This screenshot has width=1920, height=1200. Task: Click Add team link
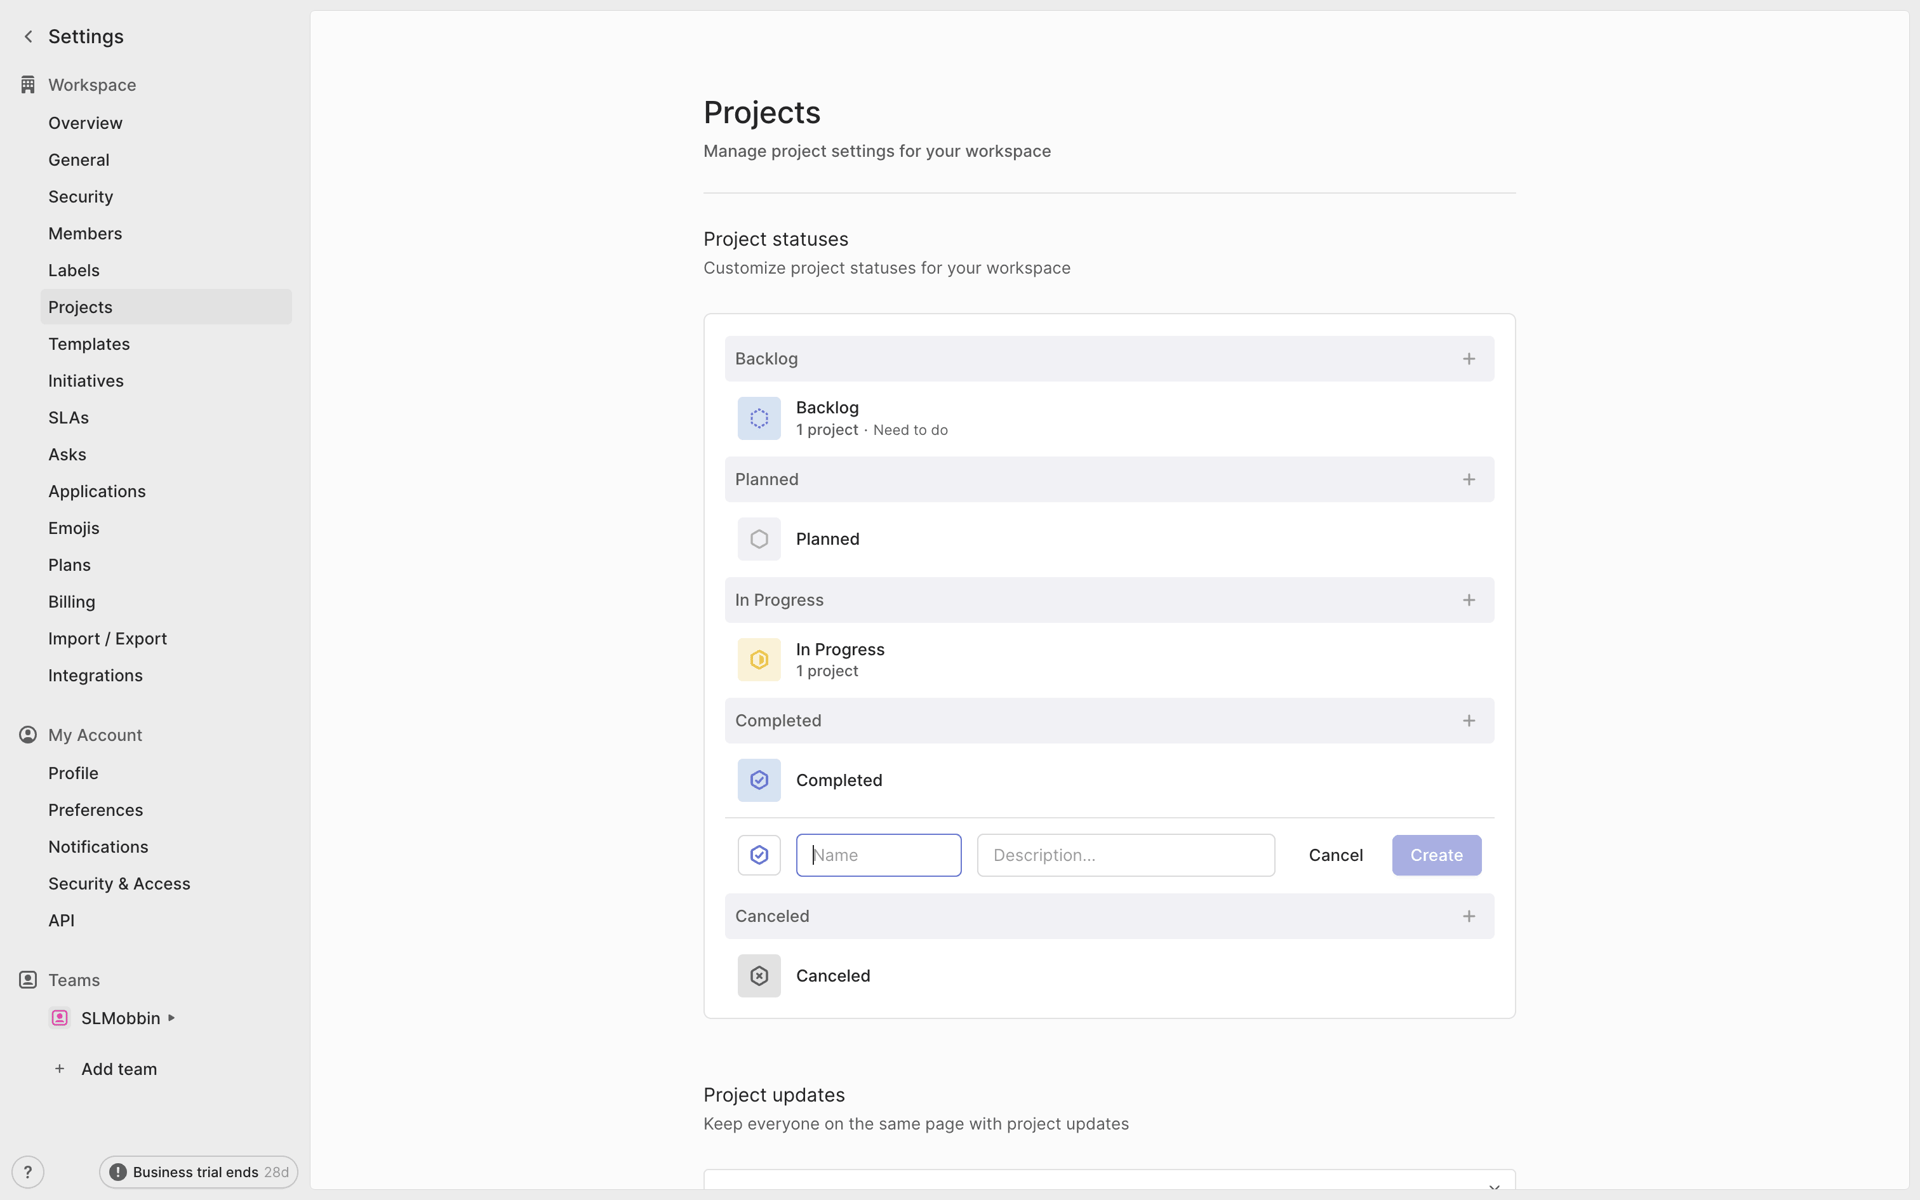[x=119, y=1069]
